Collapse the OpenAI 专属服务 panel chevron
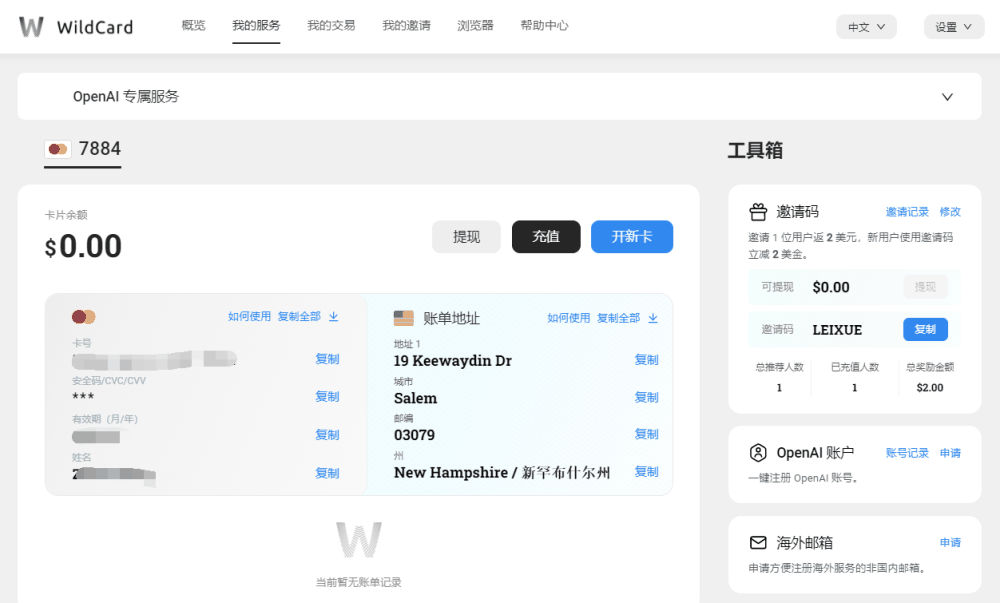 tap(947, 97)
